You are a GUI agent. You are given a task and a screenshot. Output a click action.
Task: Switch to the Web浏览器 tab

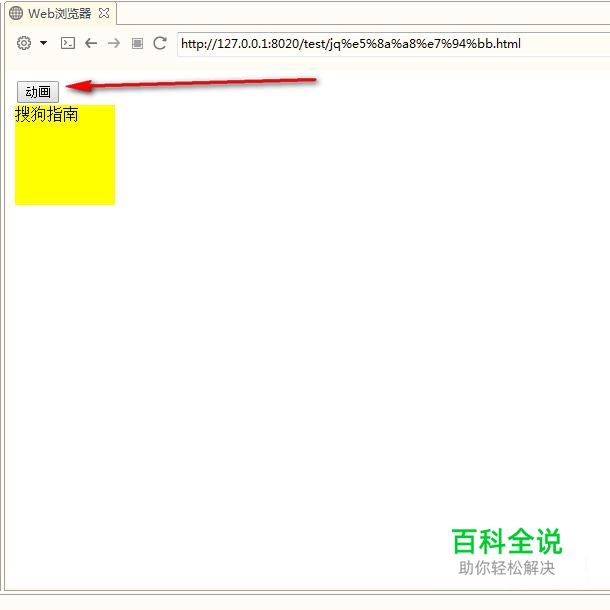pos(60,14)
